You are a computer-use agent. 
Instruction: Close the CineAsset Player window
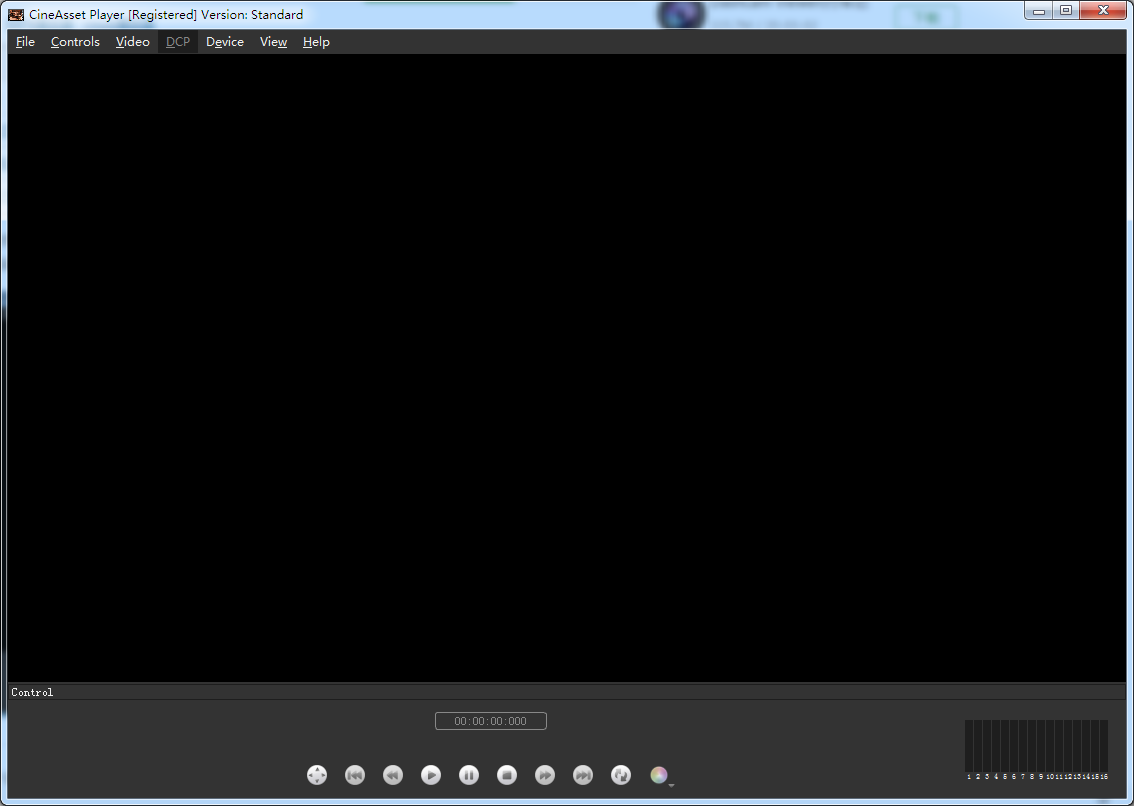(1104, 11)
